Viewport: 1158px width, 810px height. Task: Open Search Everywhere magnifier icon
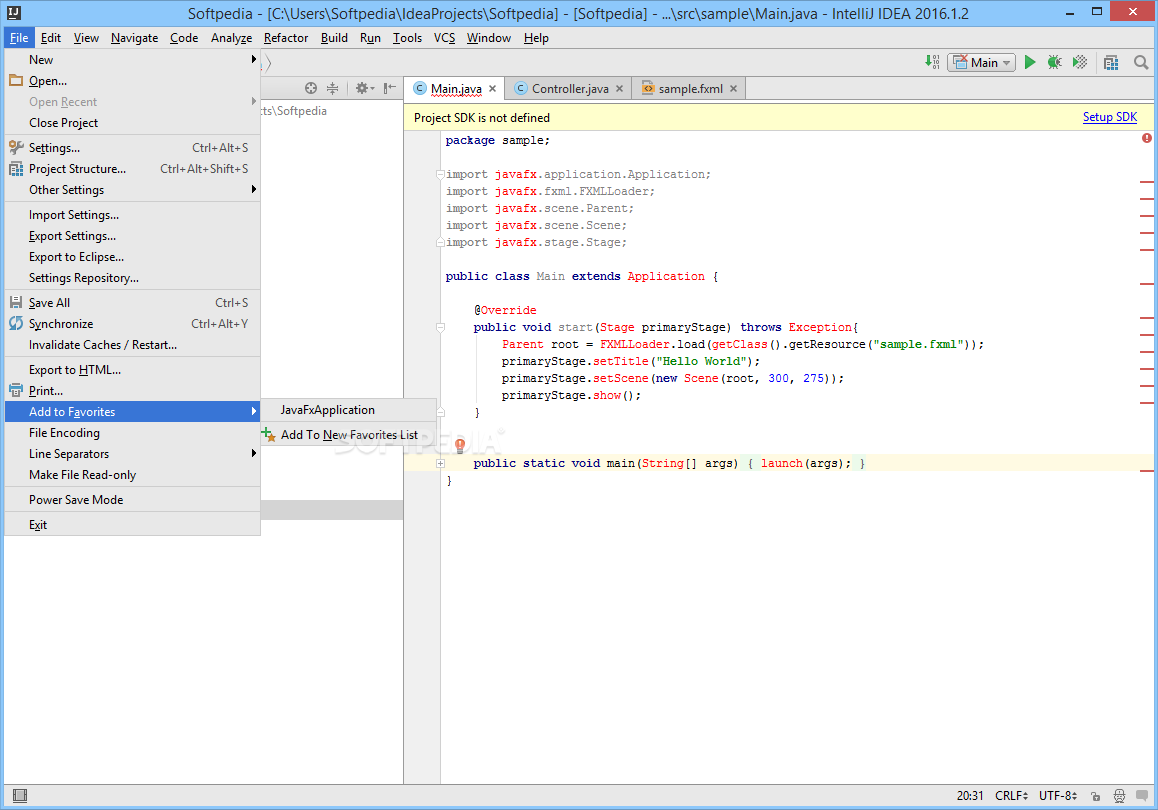(x=1141, y=63)
